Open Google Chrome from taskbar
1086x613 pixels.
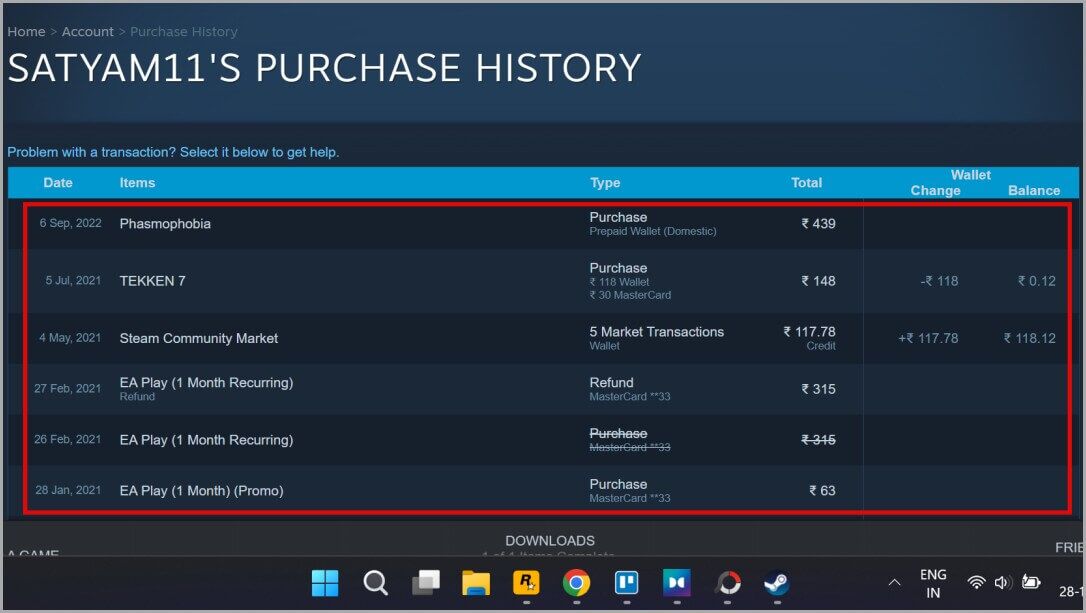[x=576, y=583]
